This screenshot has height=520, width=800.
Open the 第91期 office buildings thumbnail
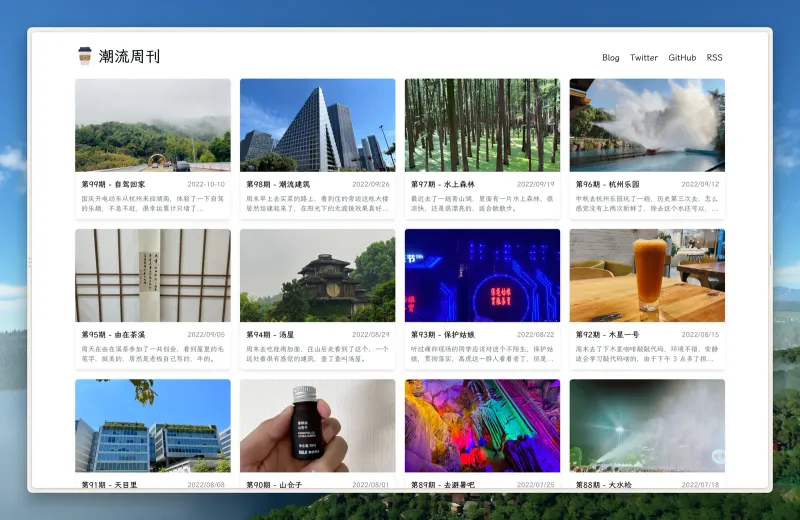[152, 425]
